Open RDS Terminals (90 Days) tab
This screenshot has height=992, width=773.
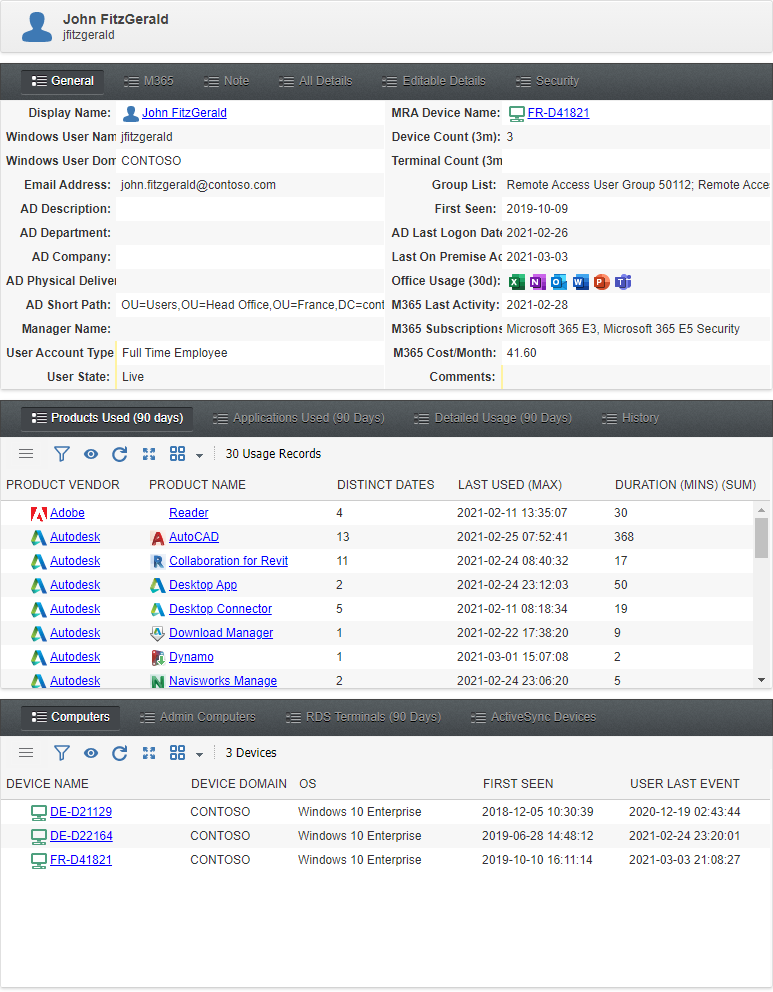click(x=364, y=717)
